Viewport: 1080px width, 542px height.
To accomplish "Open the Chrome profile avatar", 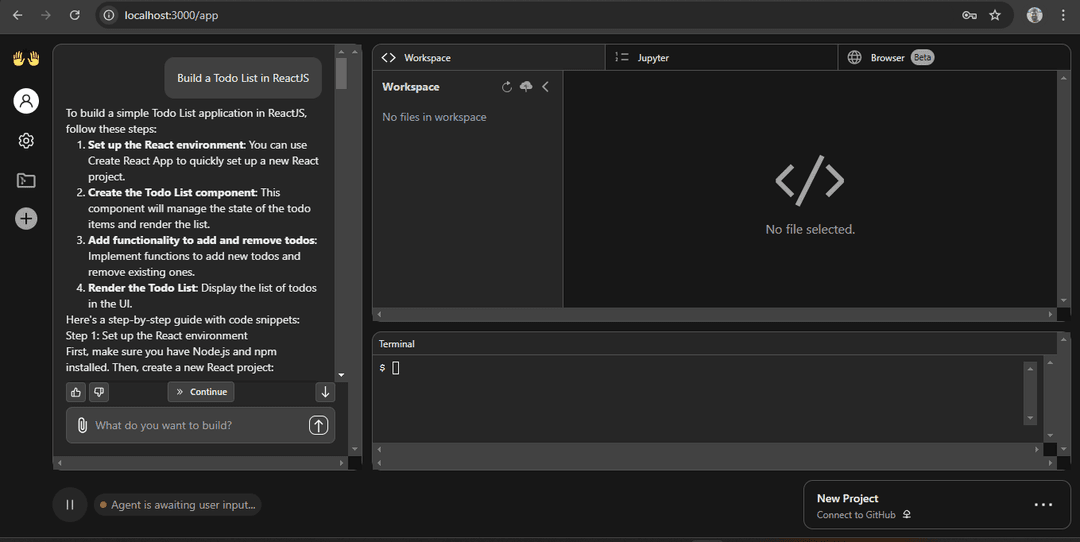I will pyautogui.click(x=1035, y=15).
